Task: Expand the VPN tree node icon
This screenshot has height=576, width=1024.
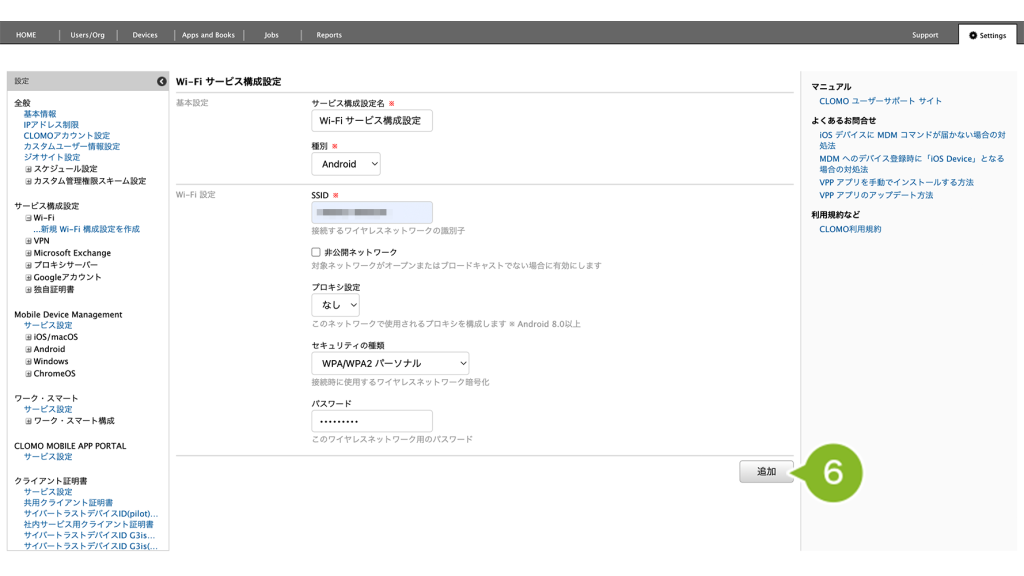Action: pyautogui.click(x=29, y=241)
